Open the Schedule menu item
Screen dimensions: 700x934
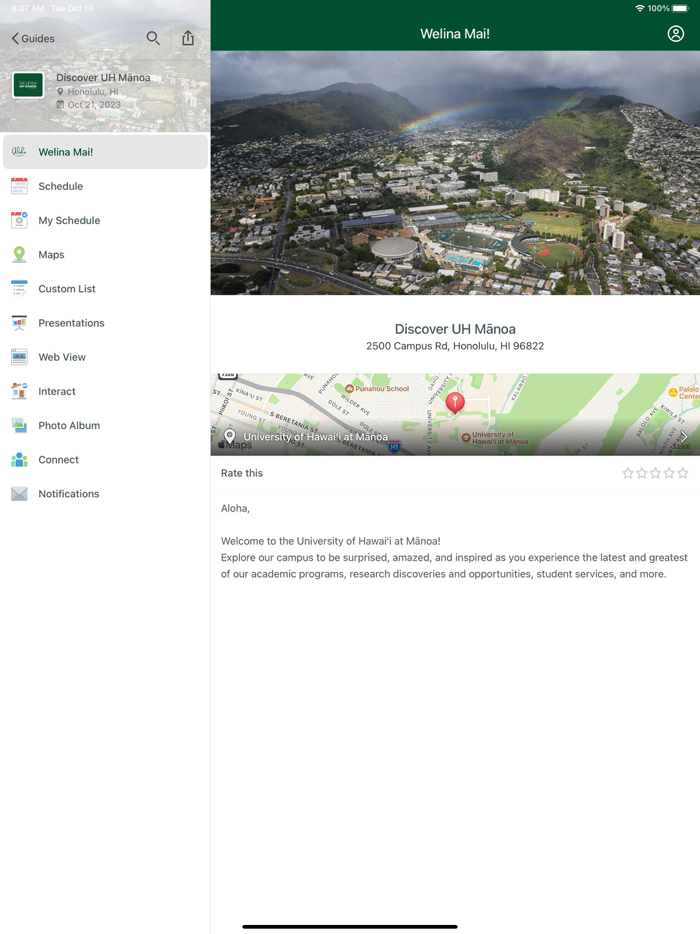(x=105, y=186)
